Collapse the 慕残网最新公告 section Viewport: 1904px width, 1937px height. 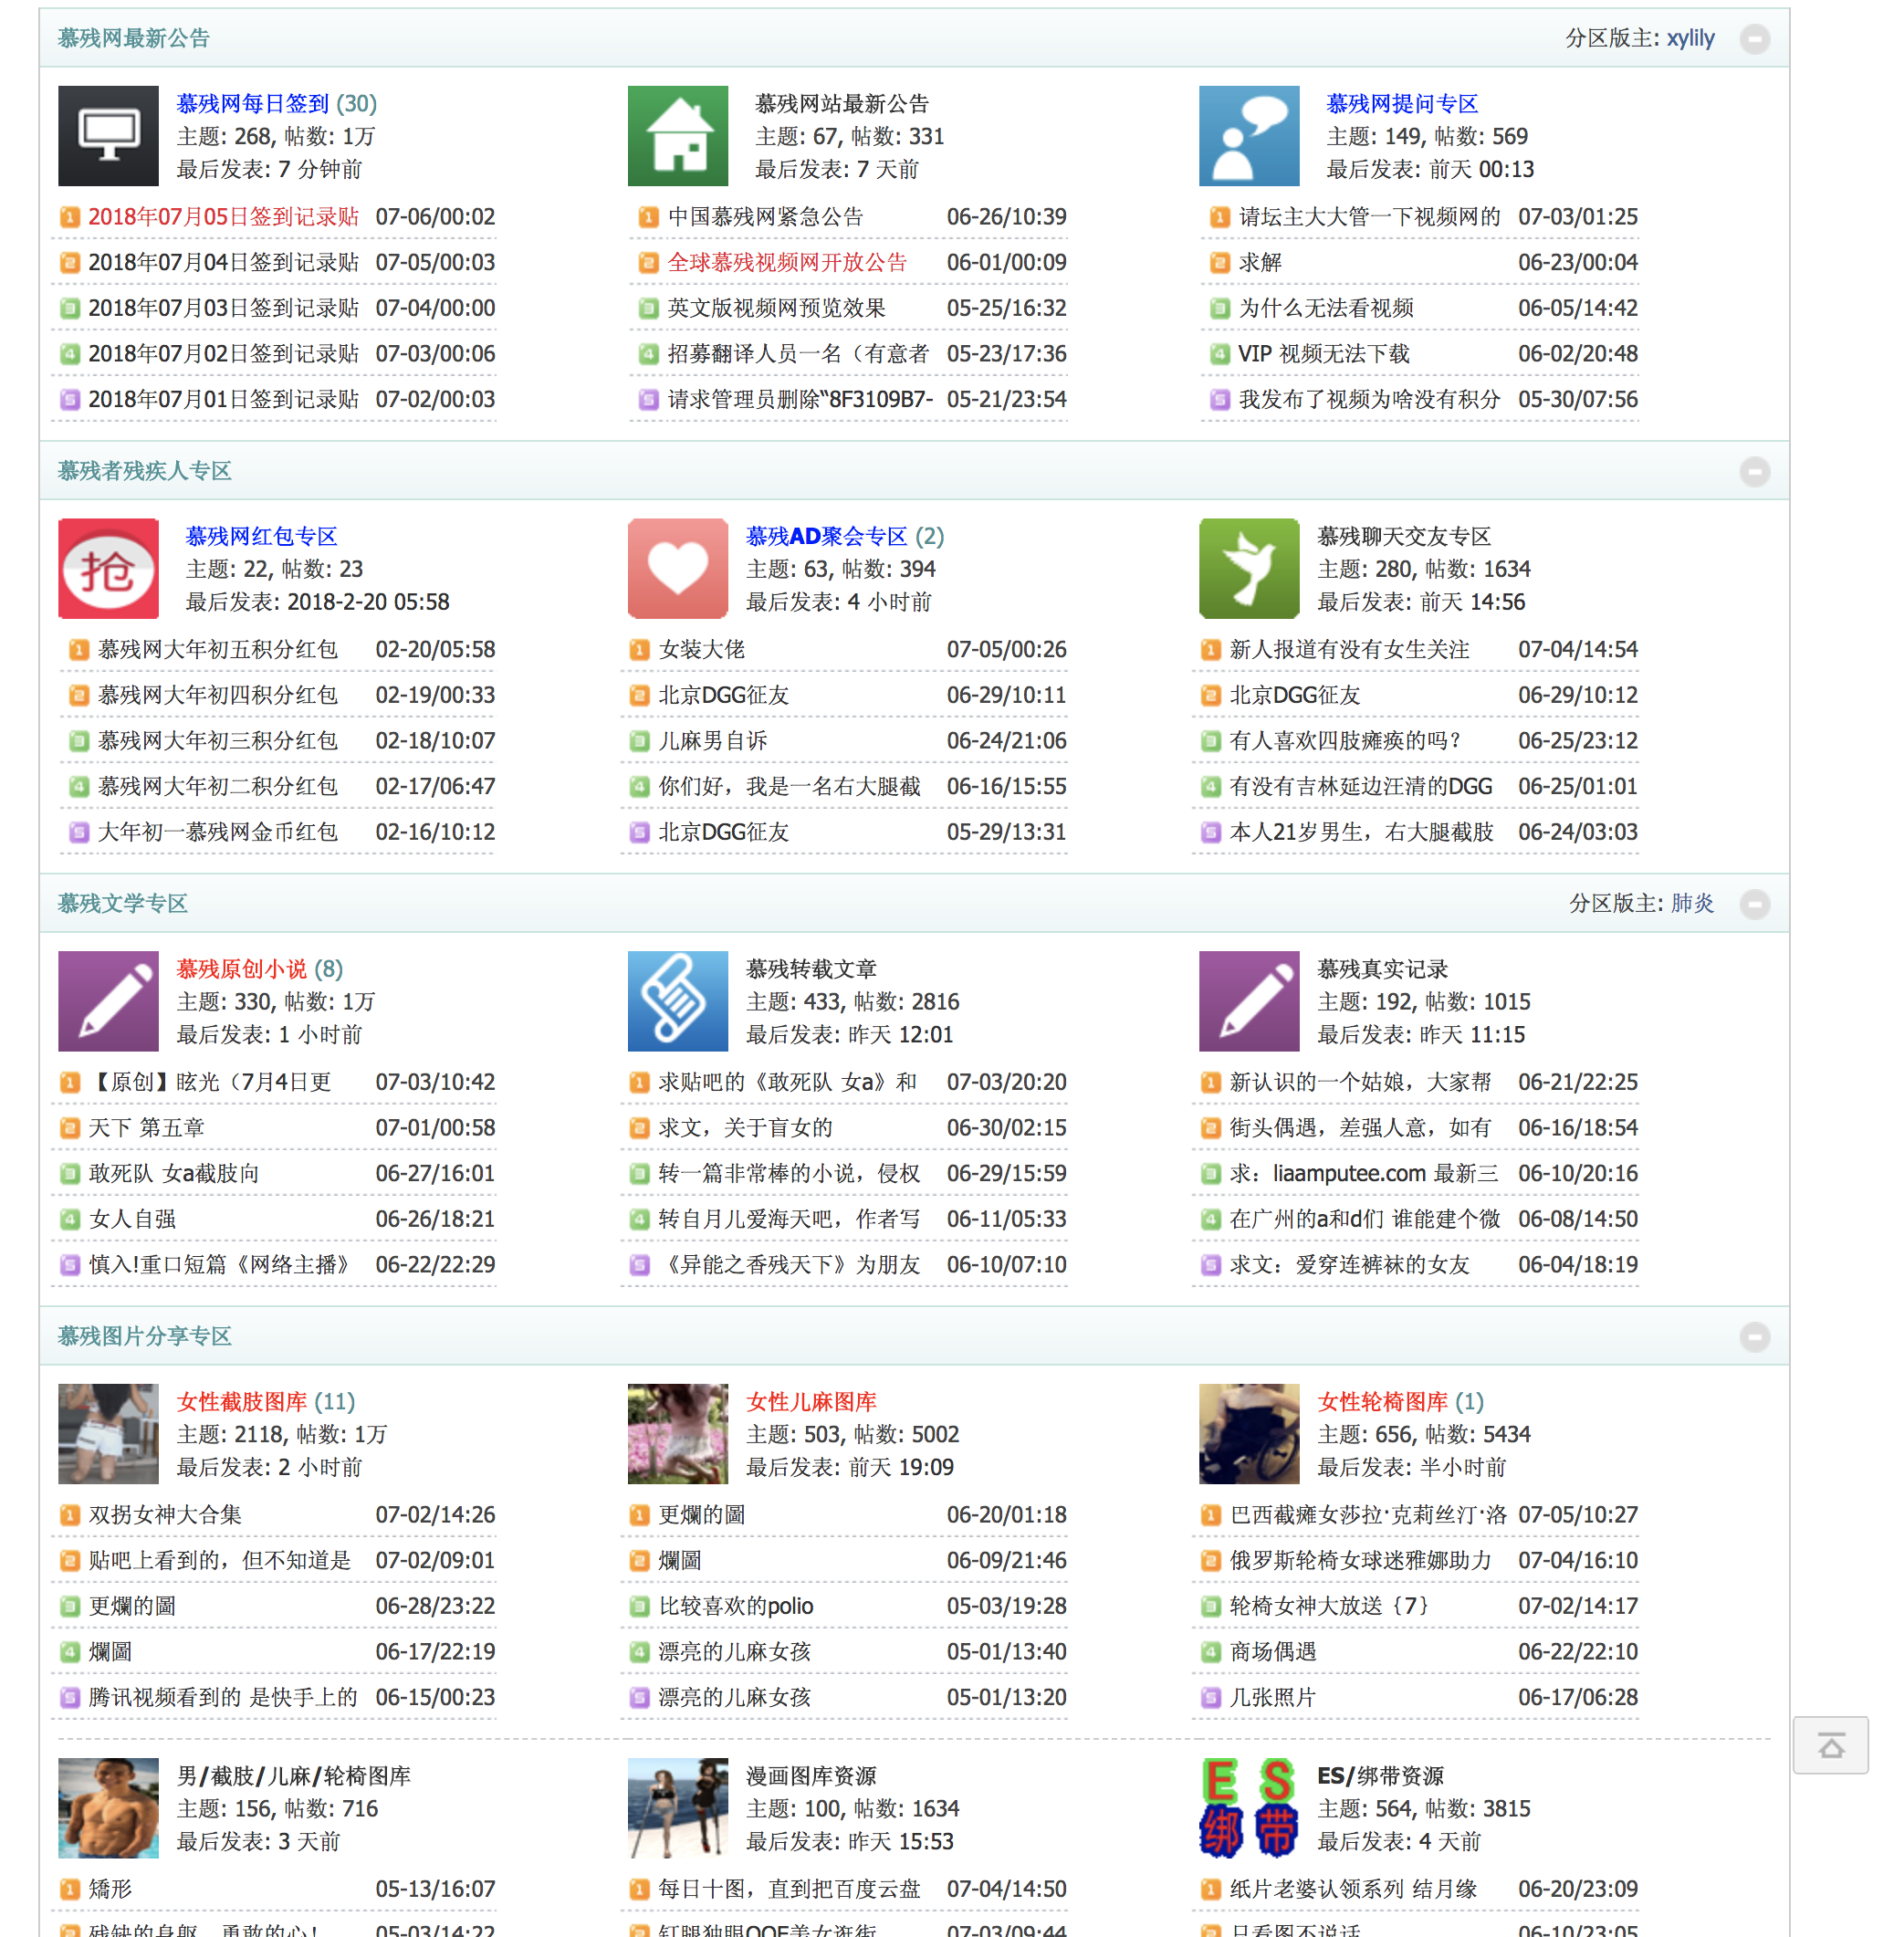pyautogui.click(x=1754, y=39)
